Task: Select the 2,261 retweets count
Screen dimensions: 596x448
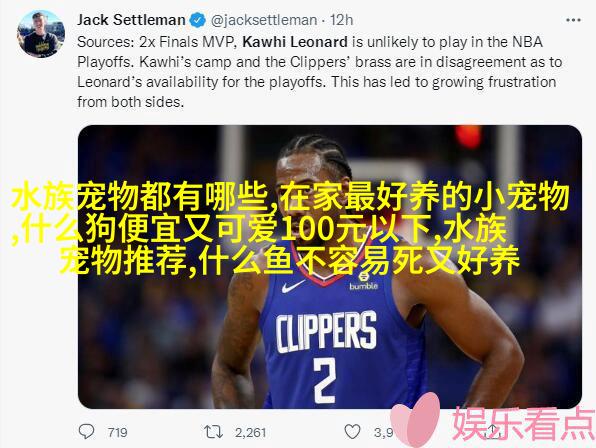Action: 250,432
